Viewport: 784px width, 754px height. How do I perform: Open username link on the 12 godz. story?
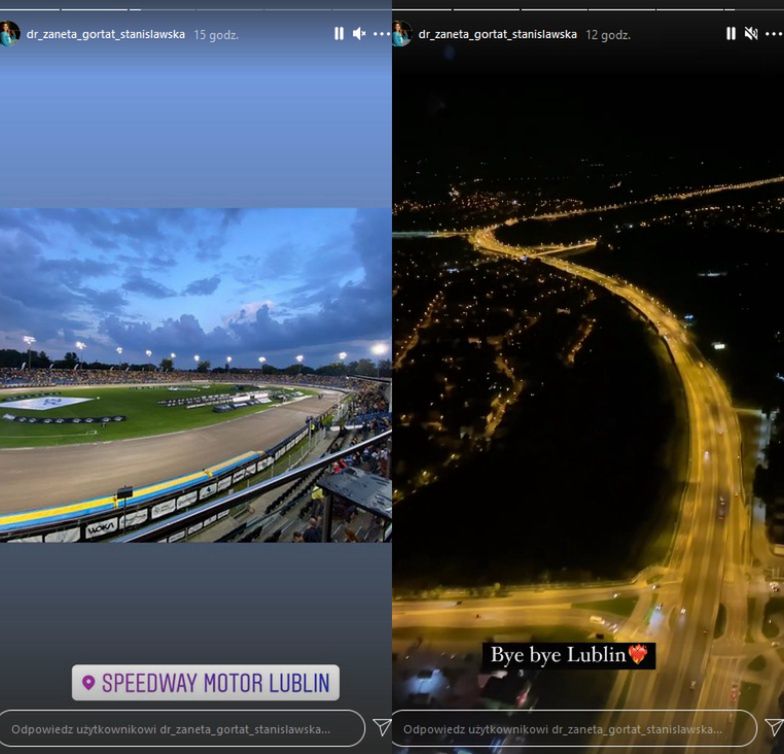(498, 34)
